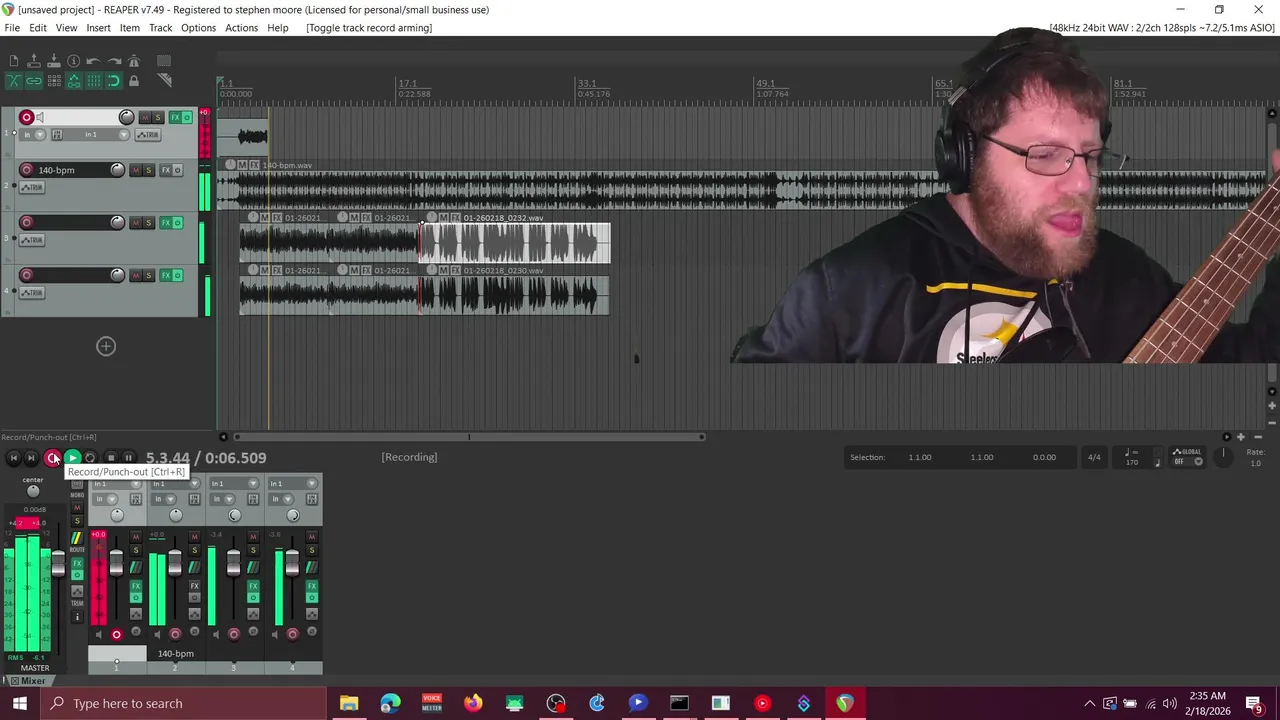Image resolution: width=1280 pixels, height=720 pixels.
Task: Toggle snap magnet toolbar icon
Action: [x=114, y=81]
